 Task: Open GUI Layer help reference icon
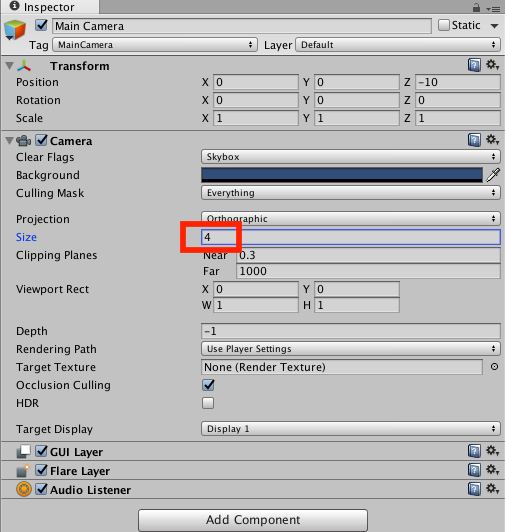pos(474,451)
